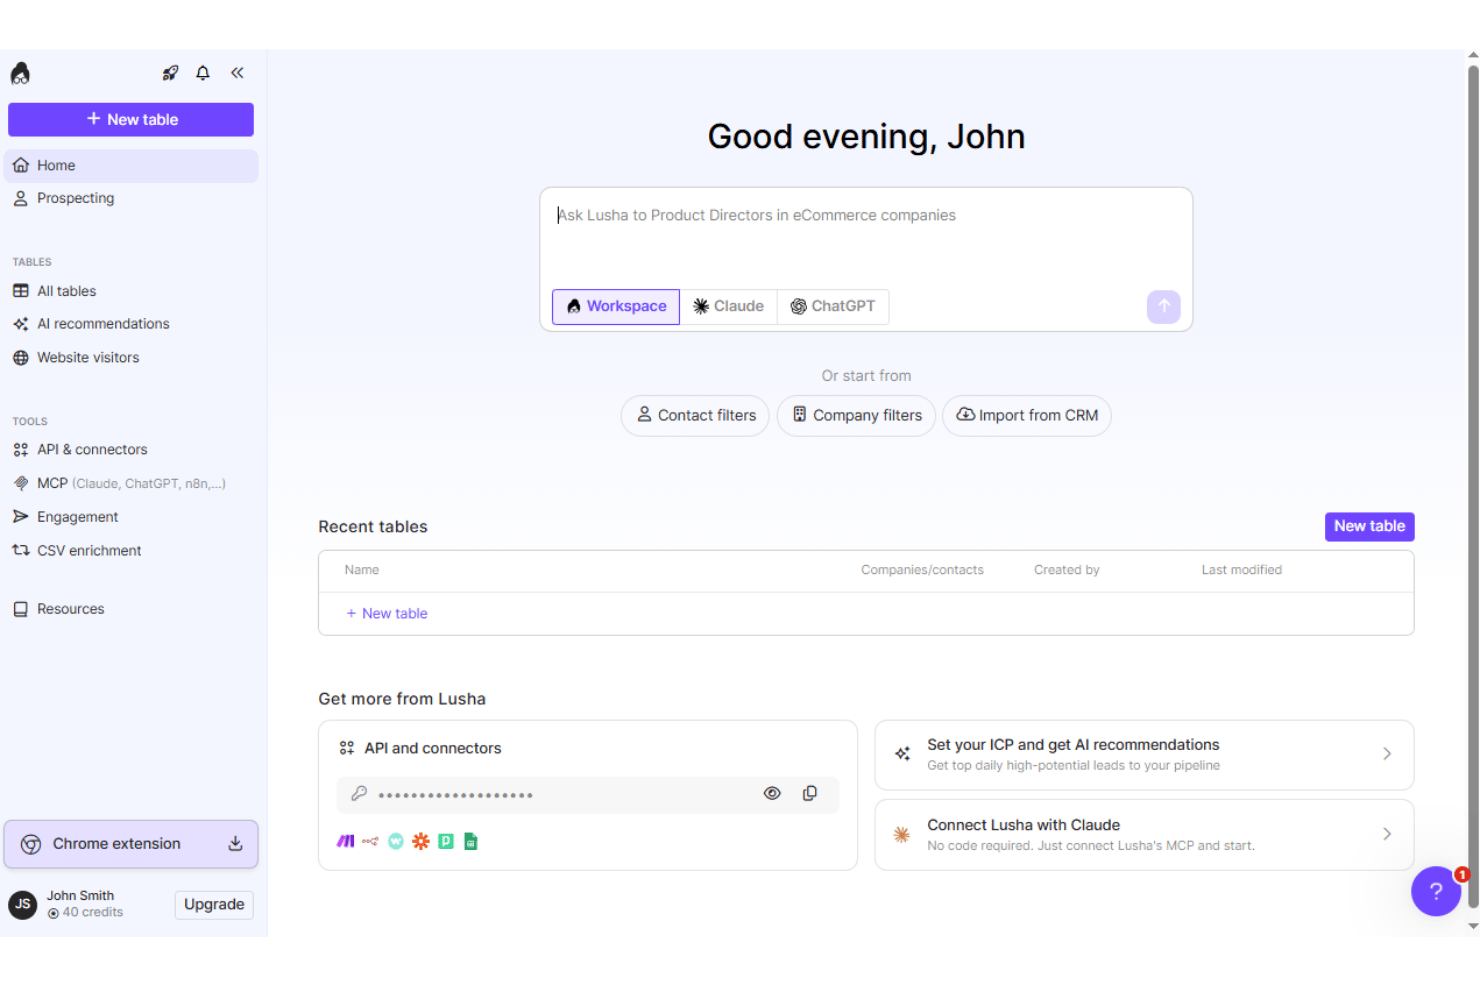The image size is (1480, 987).
Task: Click chevron on Set your ICP card
Action: [x=1387, y=755]
